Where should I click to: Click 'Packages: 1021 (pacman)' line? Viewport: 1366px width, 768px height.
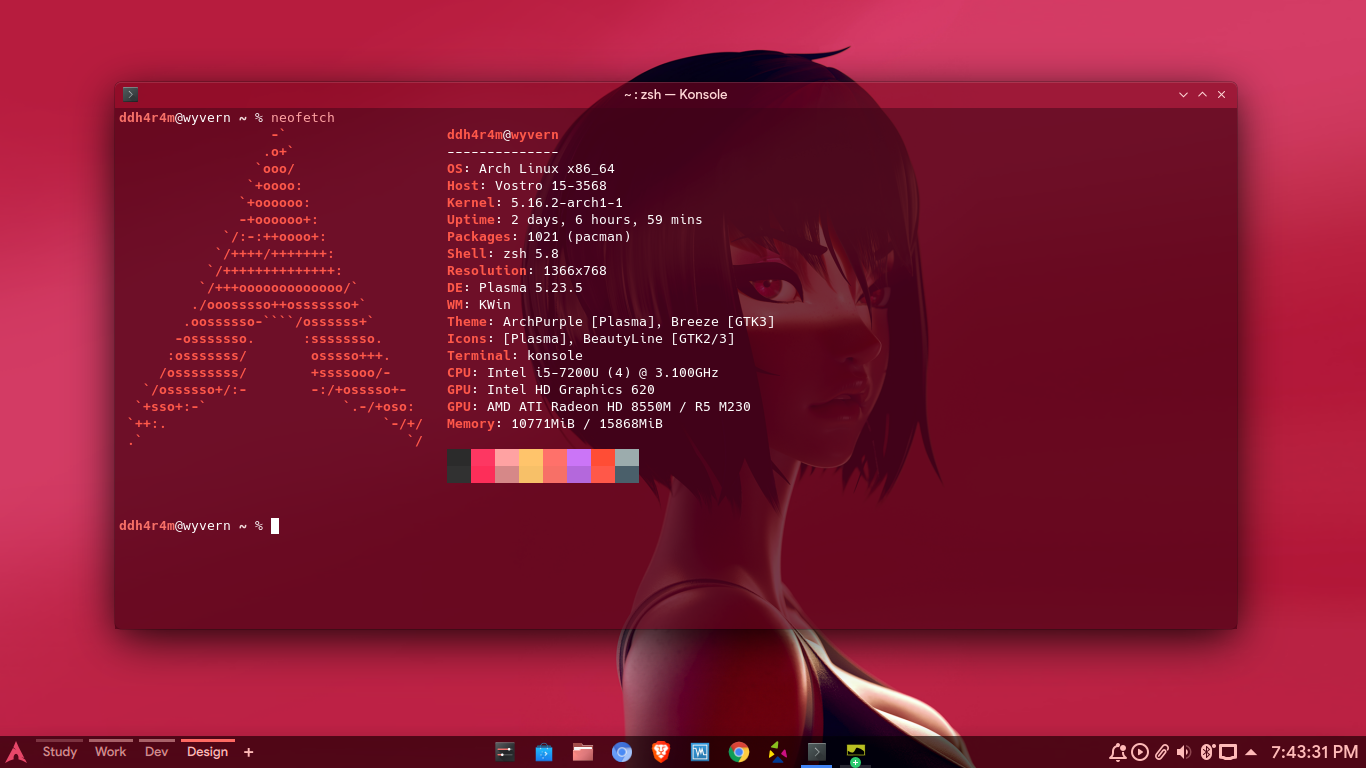click(x=539, y=237)
